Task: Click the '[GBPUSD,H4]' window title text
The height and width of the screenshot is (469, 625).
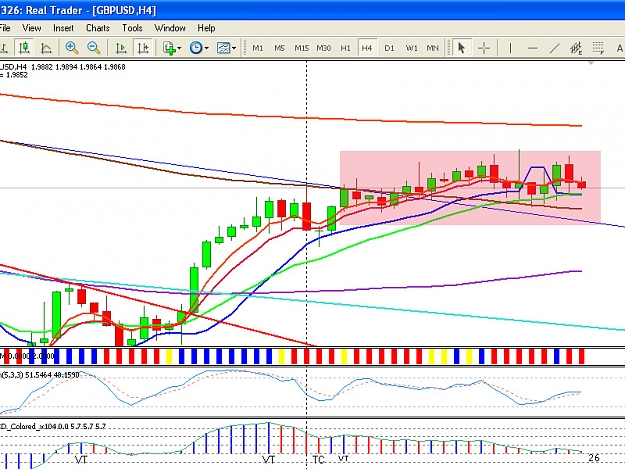Action: [x=124, y=10]
